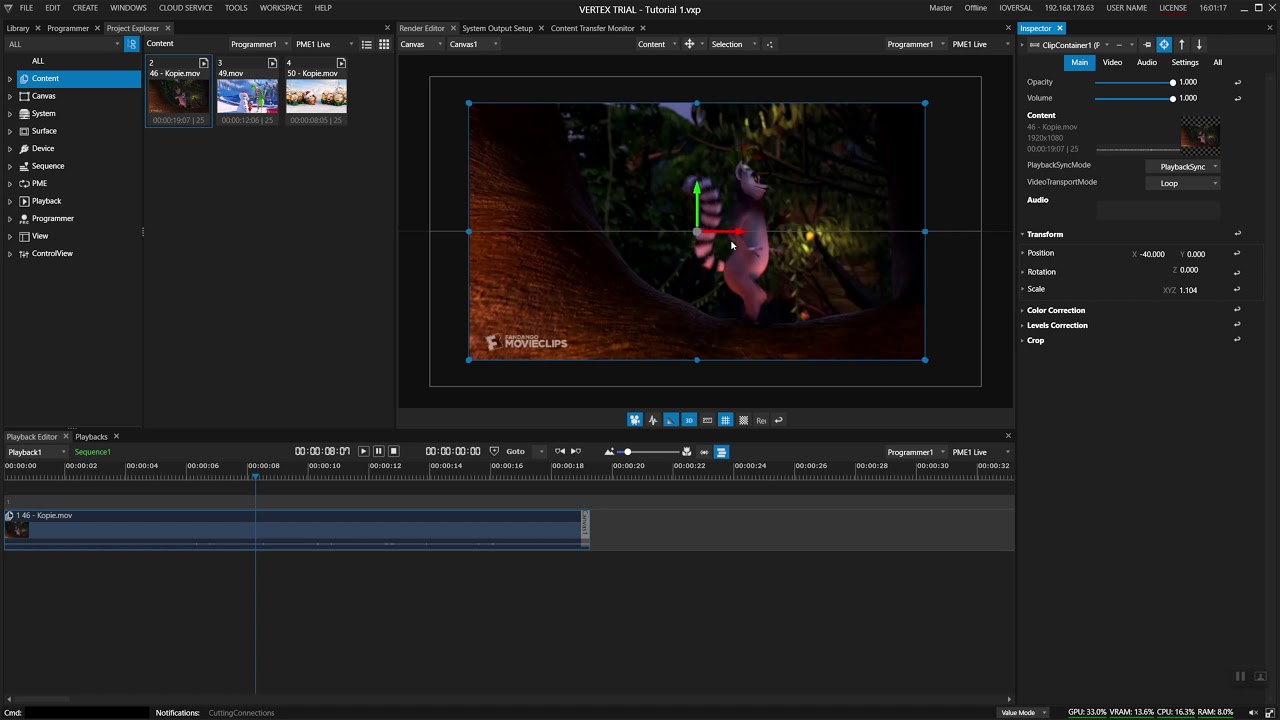Open the Goto dropdown arrow
The image size is (1280, 720).
pos(542,452)
